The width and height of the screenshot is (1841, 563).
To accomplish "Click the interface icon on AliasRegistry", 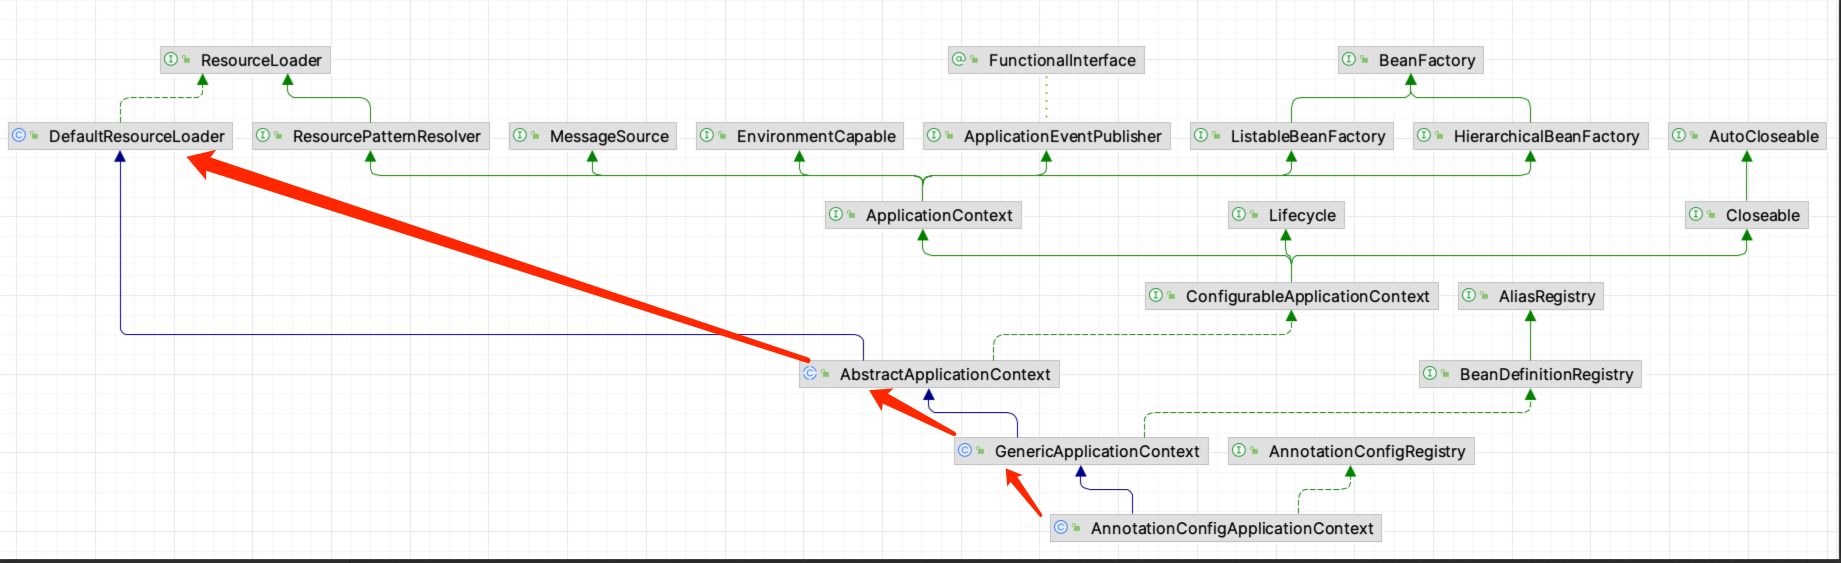I will 1469,295.
